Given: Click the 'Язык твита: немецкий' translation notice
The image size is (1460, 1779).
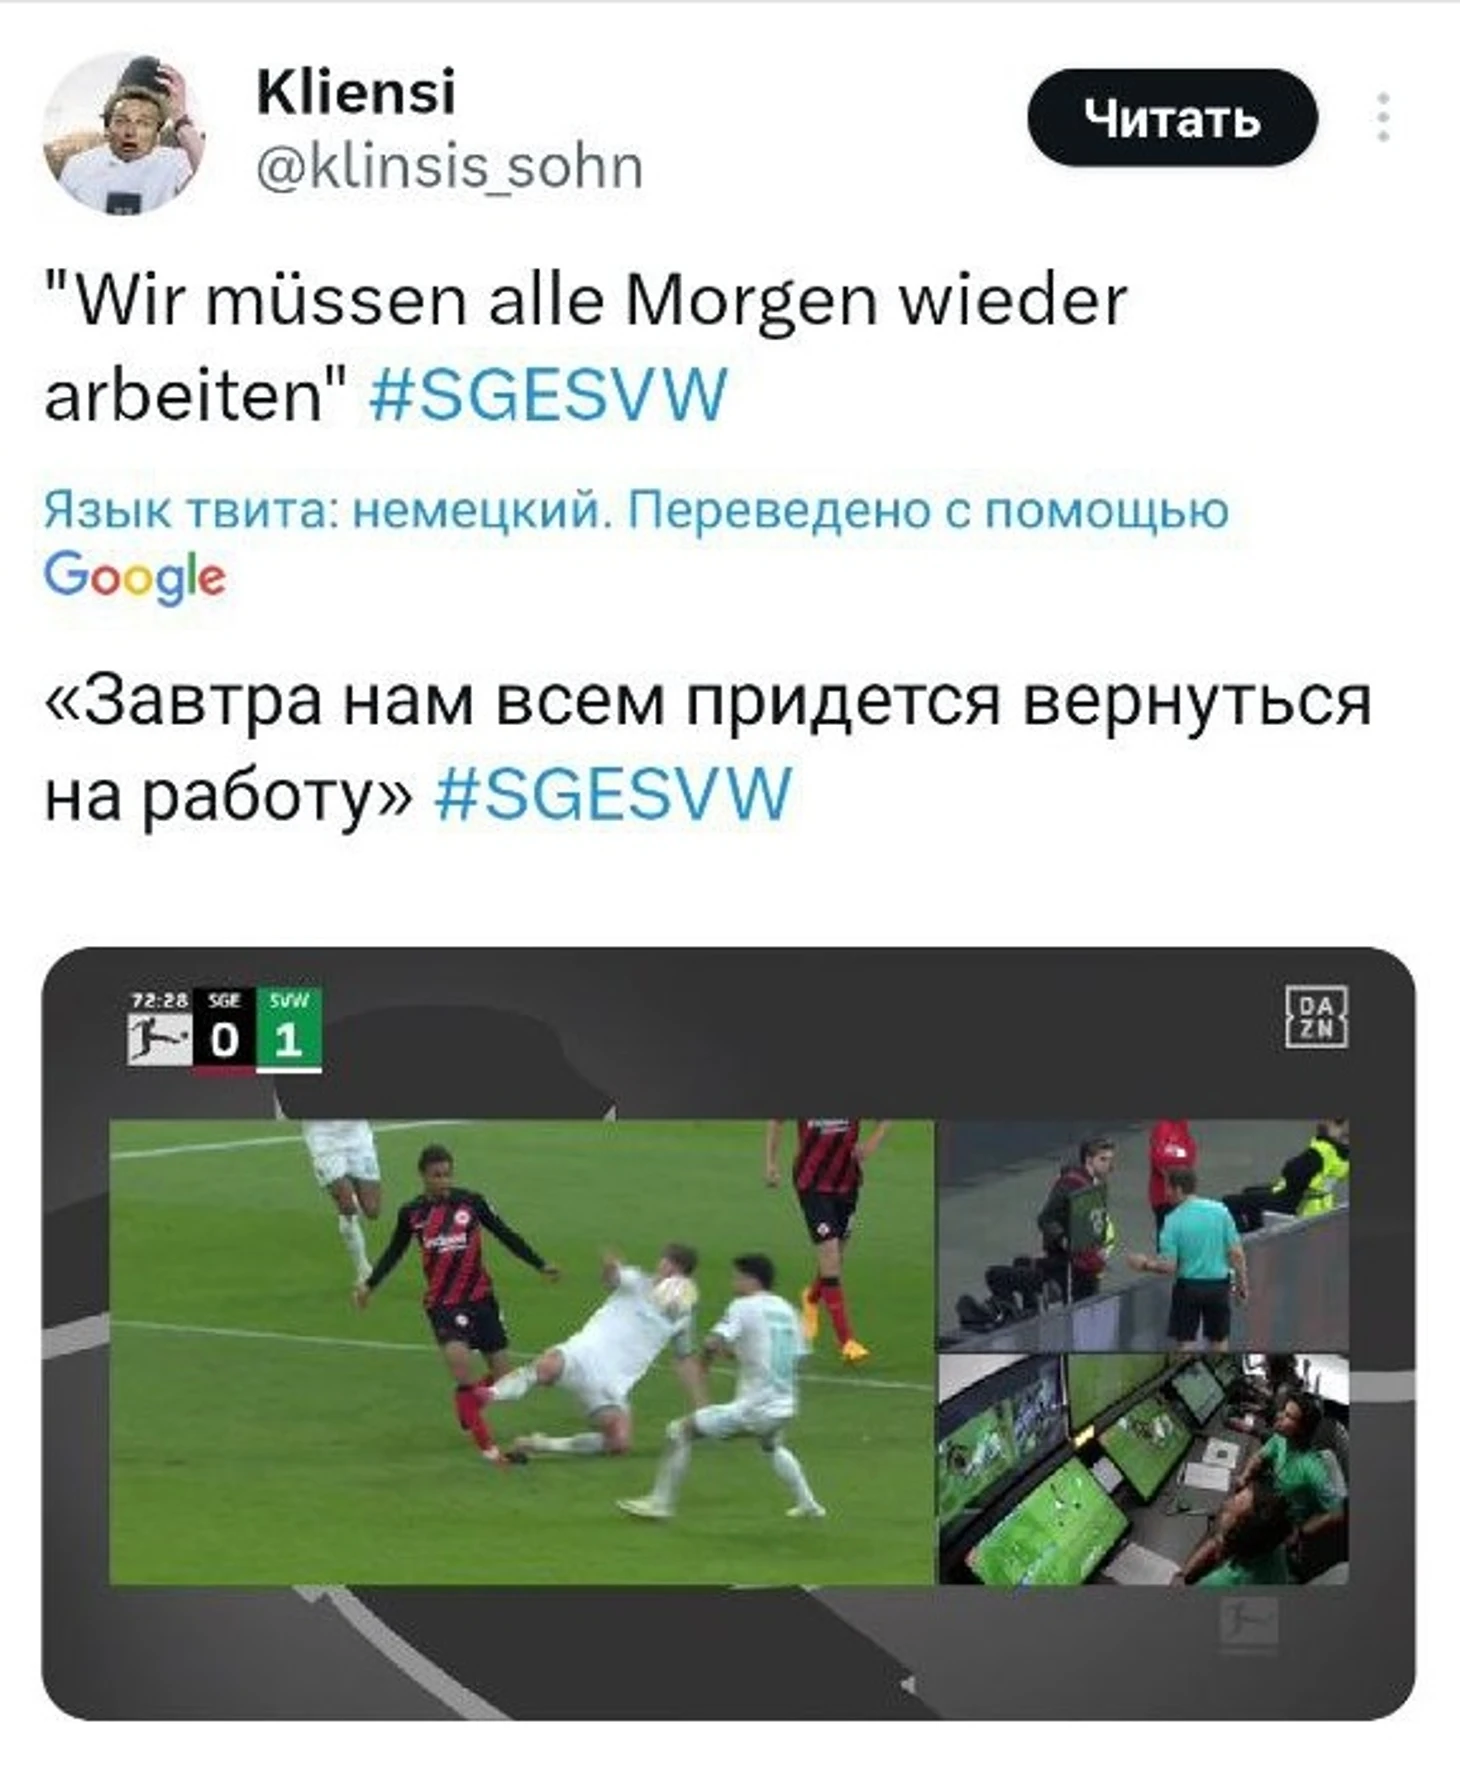Looking at the screenshot, I should point(636,511).
